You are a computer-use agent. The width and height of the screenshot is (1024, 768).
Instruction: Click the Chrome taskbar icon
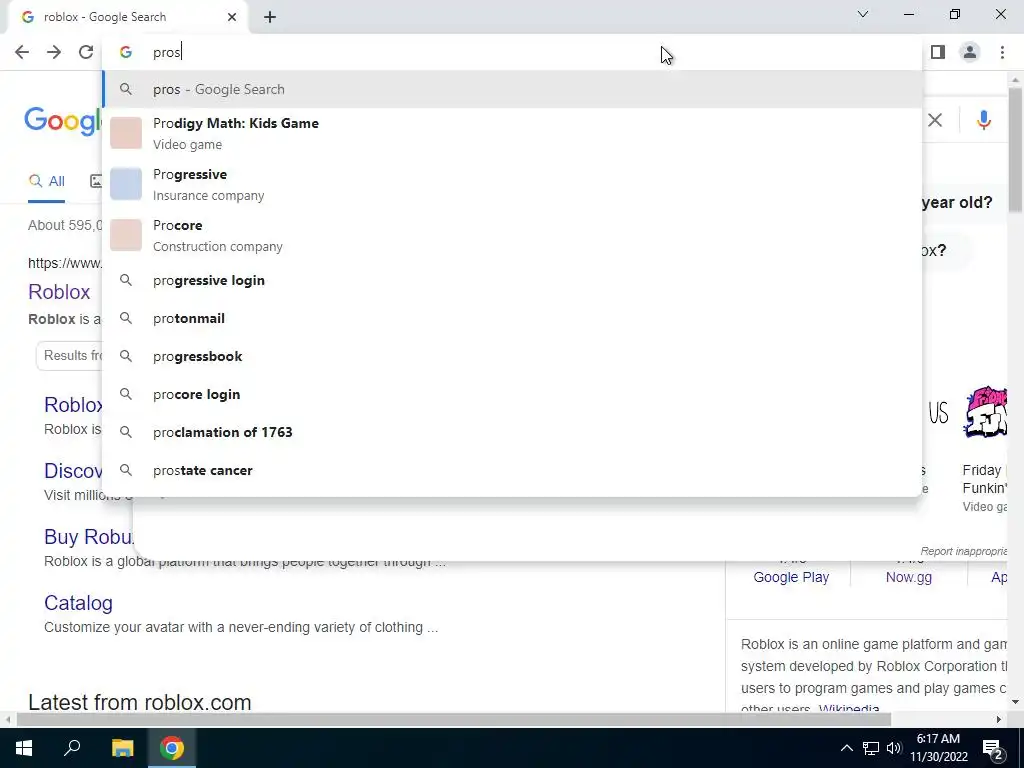click(x=172, y=748)
